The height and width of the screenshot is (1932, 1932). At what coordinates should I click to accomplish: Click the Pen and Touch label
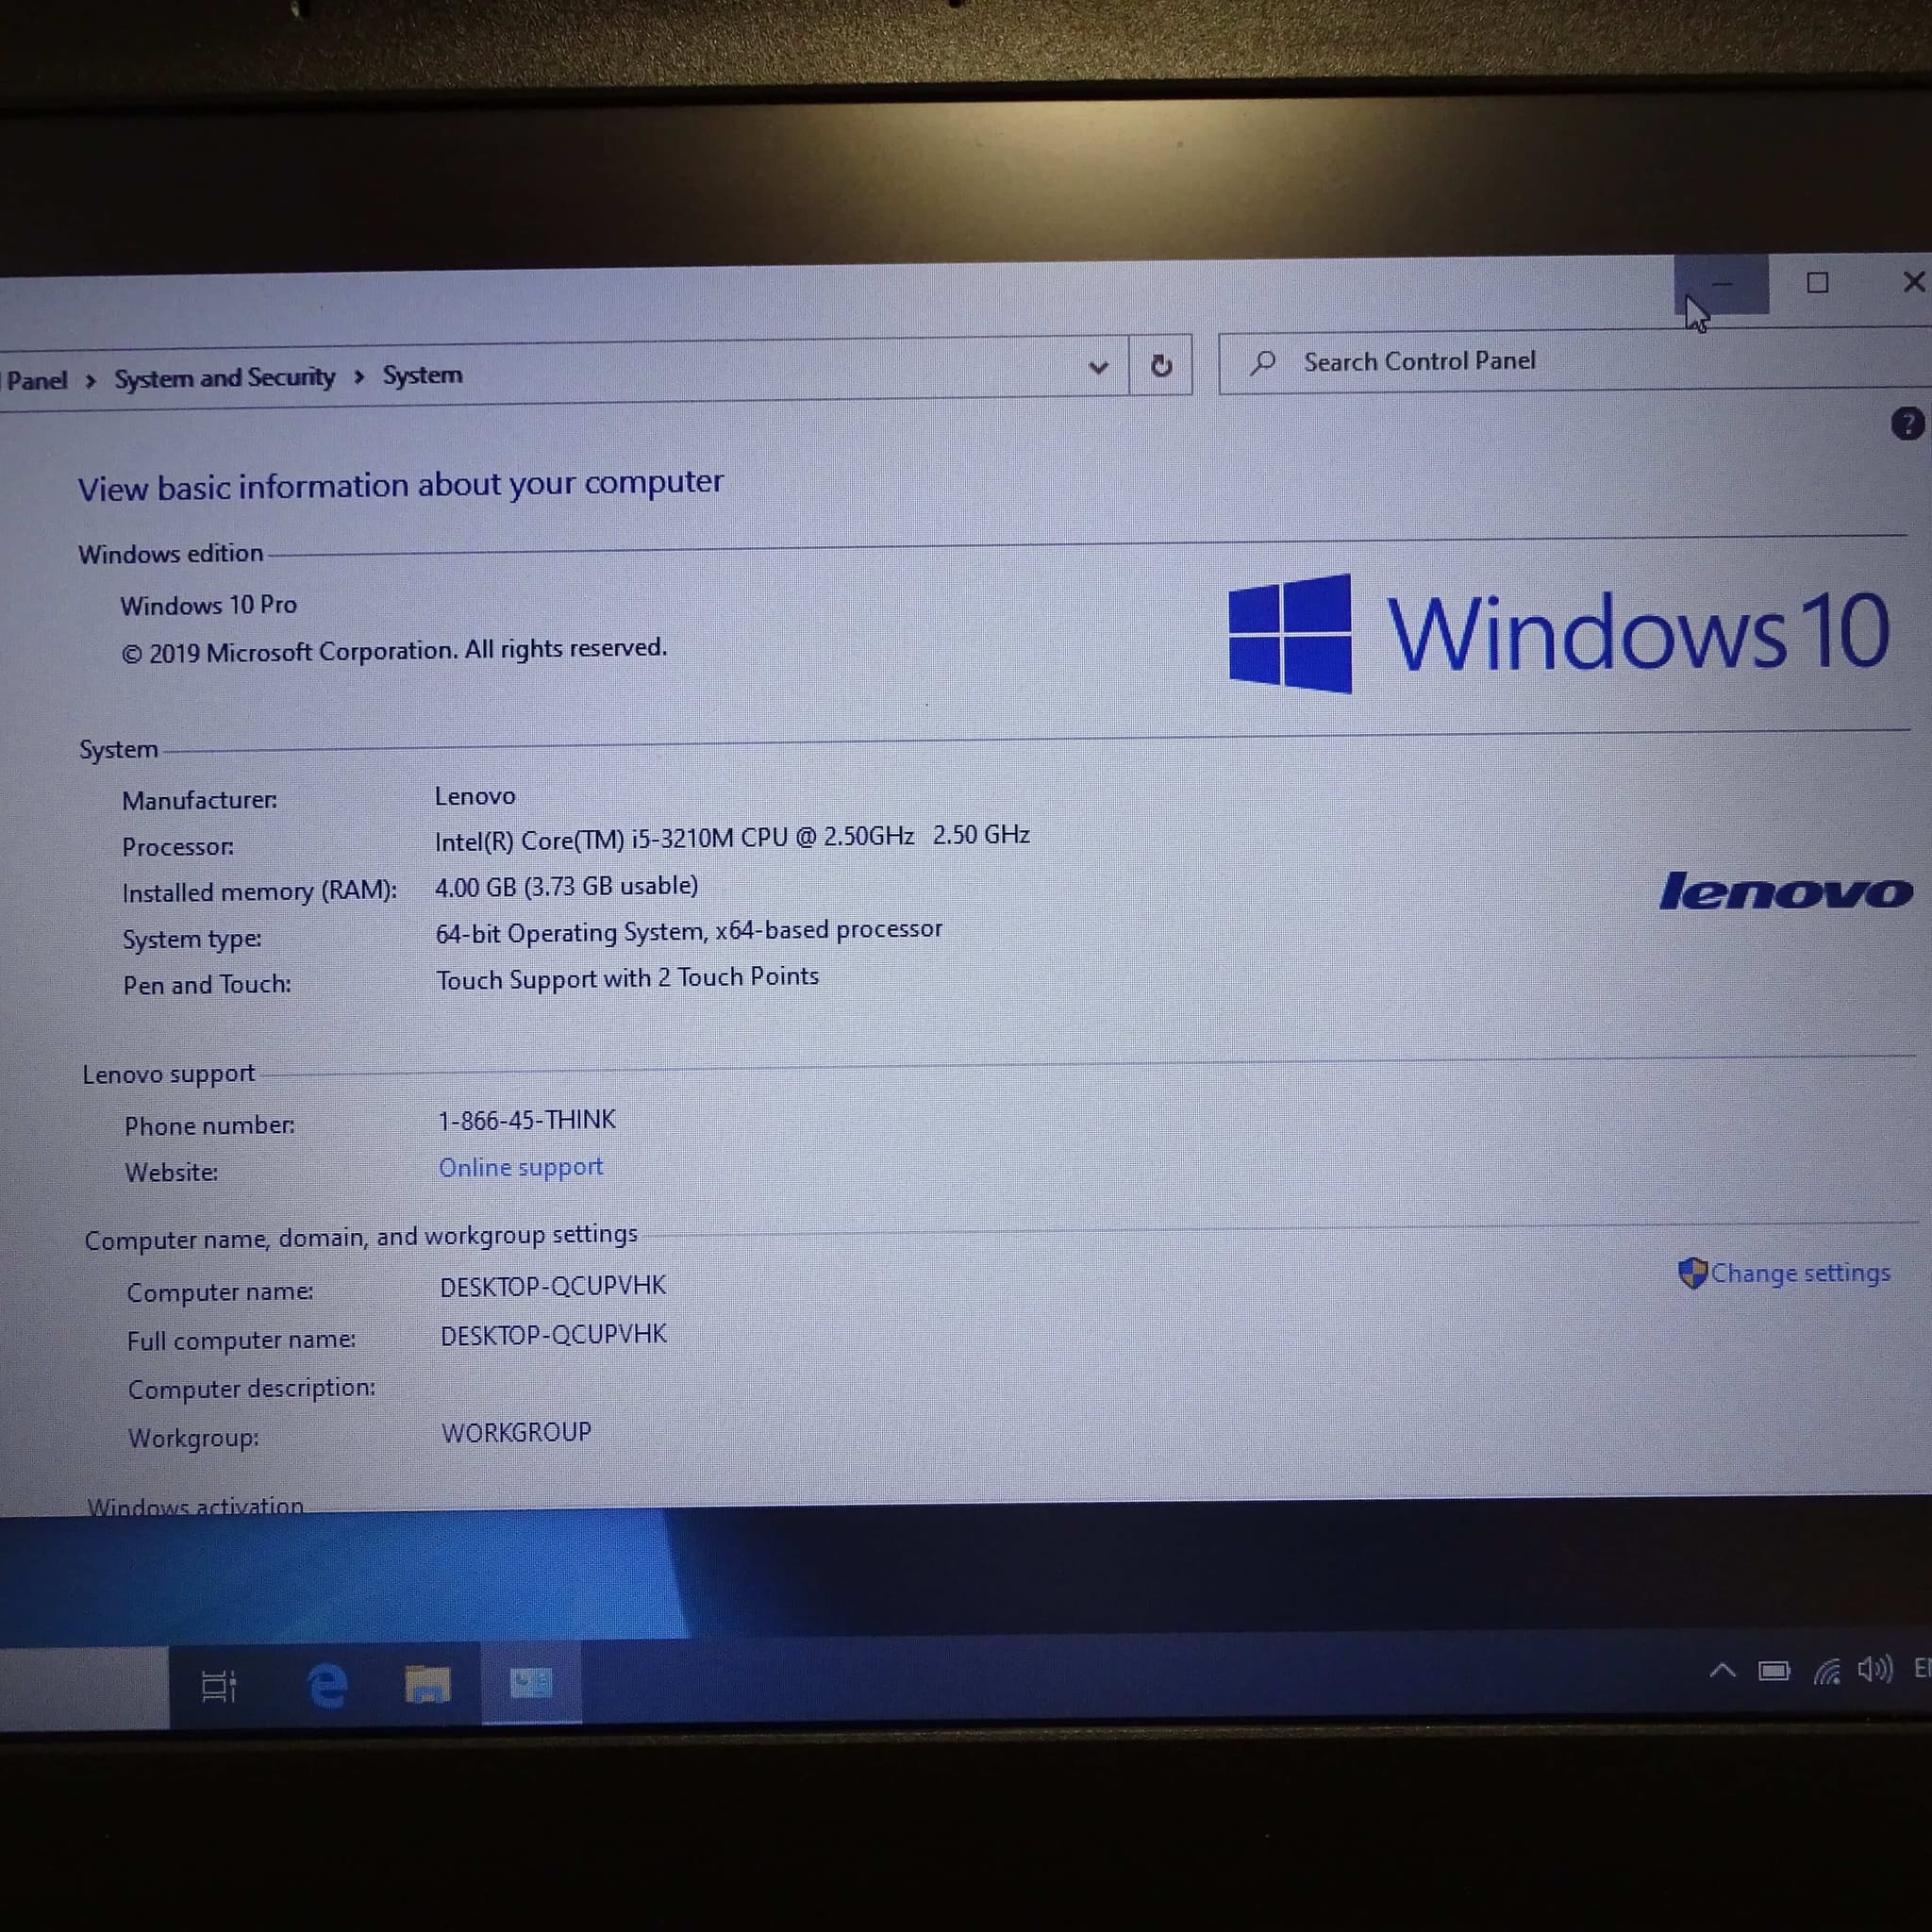207,985
